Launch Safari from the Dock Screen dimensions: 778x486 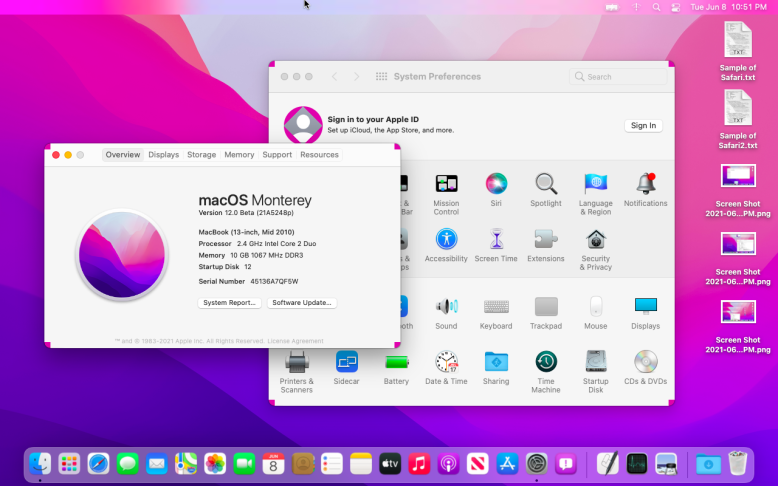click(98, 464)
